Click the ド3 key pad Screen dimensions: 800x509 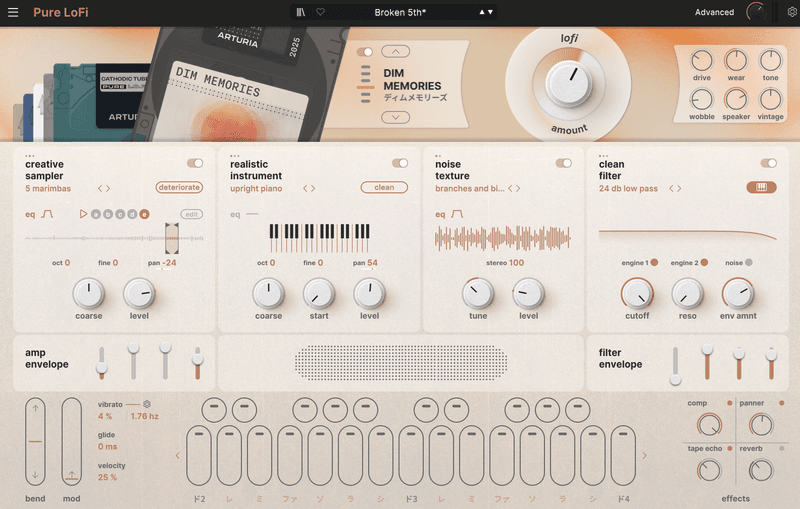(x=411, y=455)
